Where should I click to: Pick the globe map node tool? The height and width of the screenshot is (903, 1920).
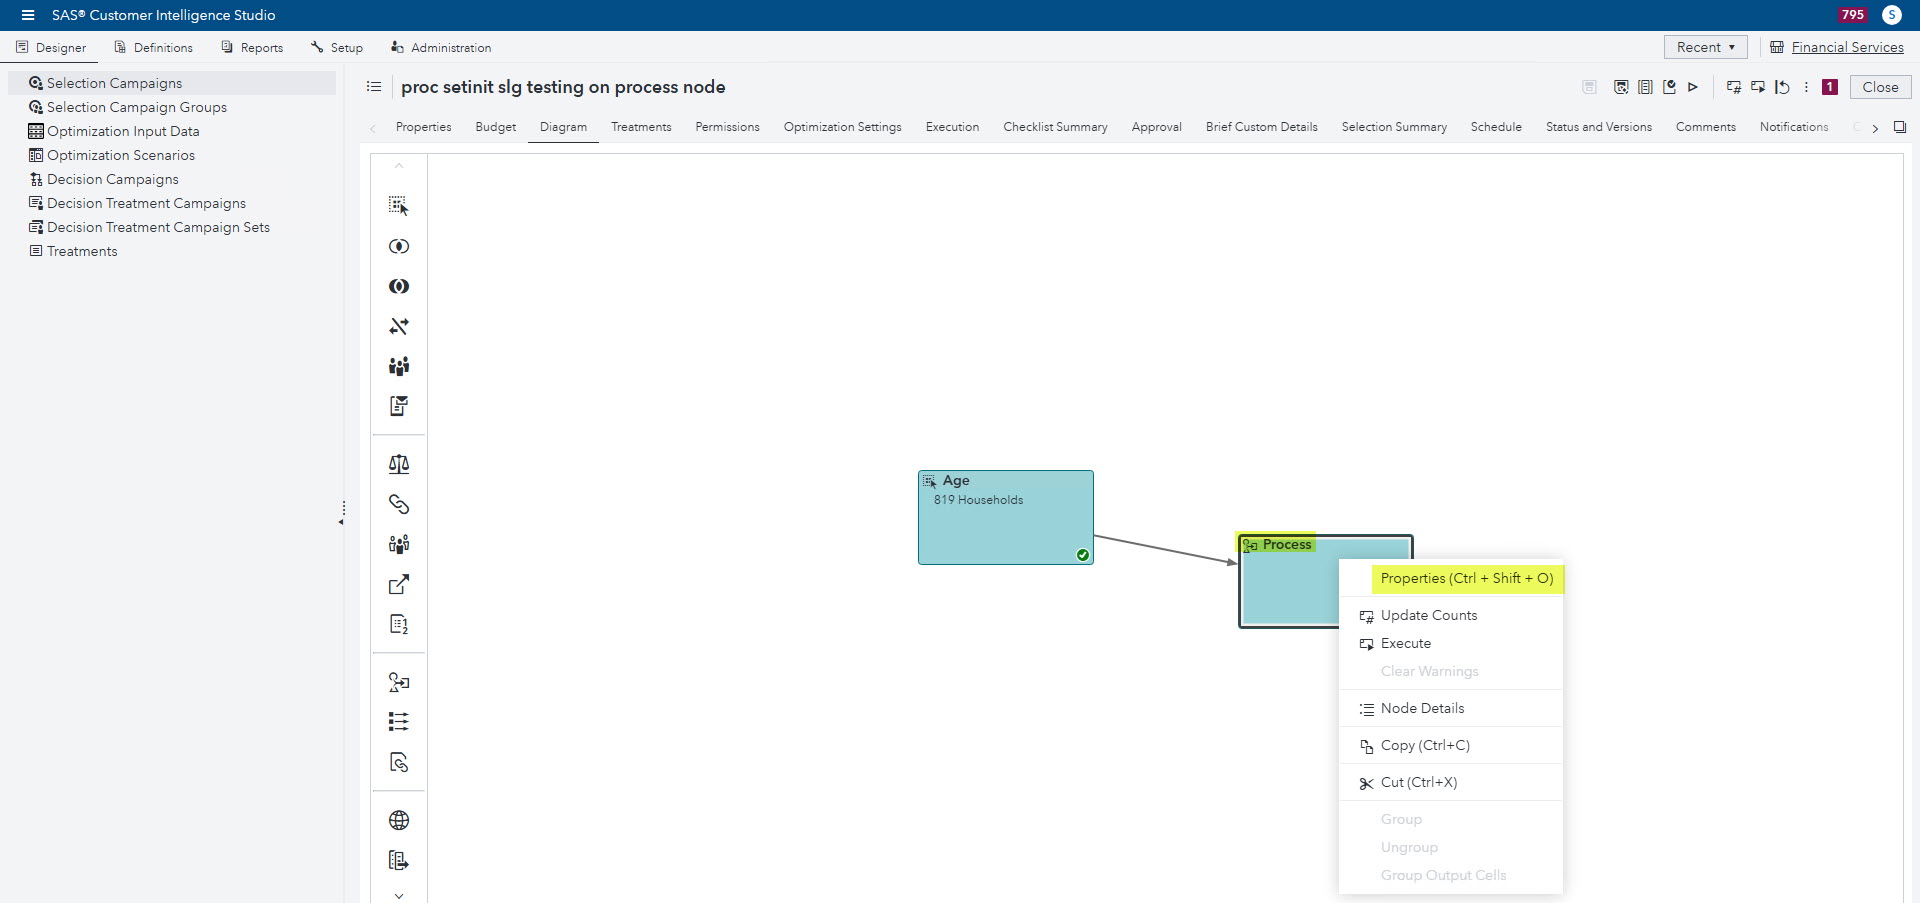pyautogui.click(x=398, y=820)
